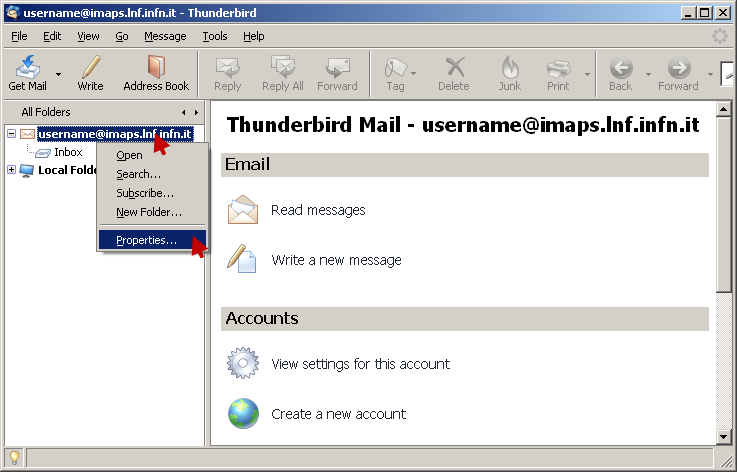
Task: Open the Print dropdown arrow
Action: click(x=587, y=74)
